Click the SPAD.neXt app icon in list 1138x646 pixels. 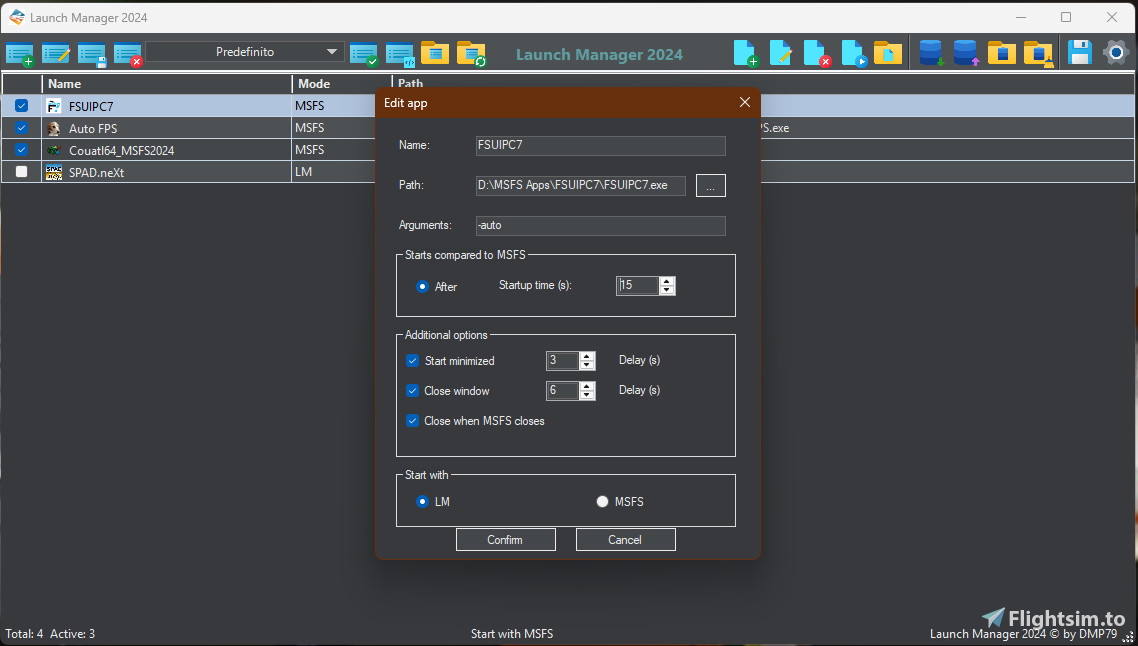point(54,172)
